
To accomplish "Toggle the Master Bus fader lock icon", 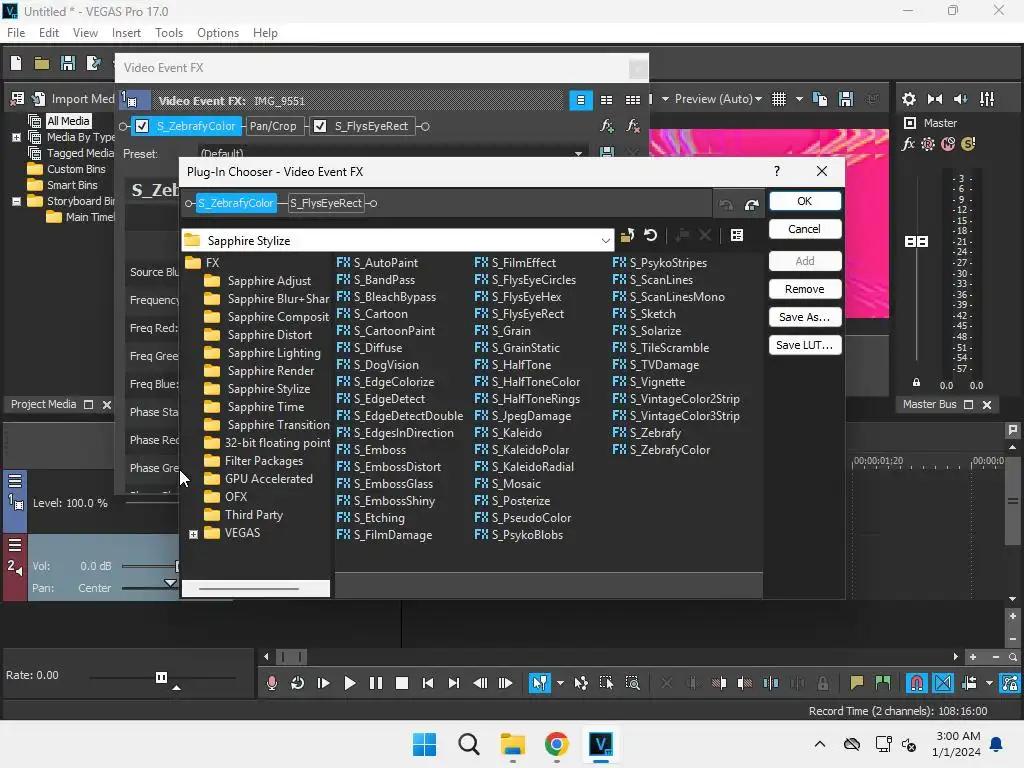I will click(x=916, y=383).
